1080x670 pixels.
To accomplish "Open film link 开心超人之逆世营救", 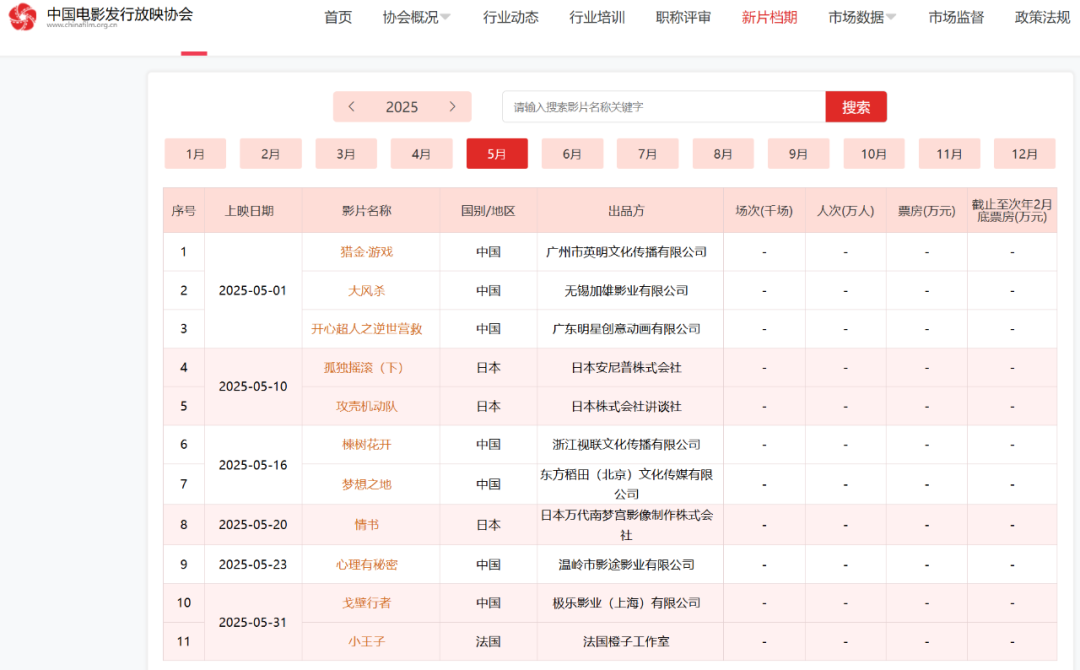I will (366, 329).
